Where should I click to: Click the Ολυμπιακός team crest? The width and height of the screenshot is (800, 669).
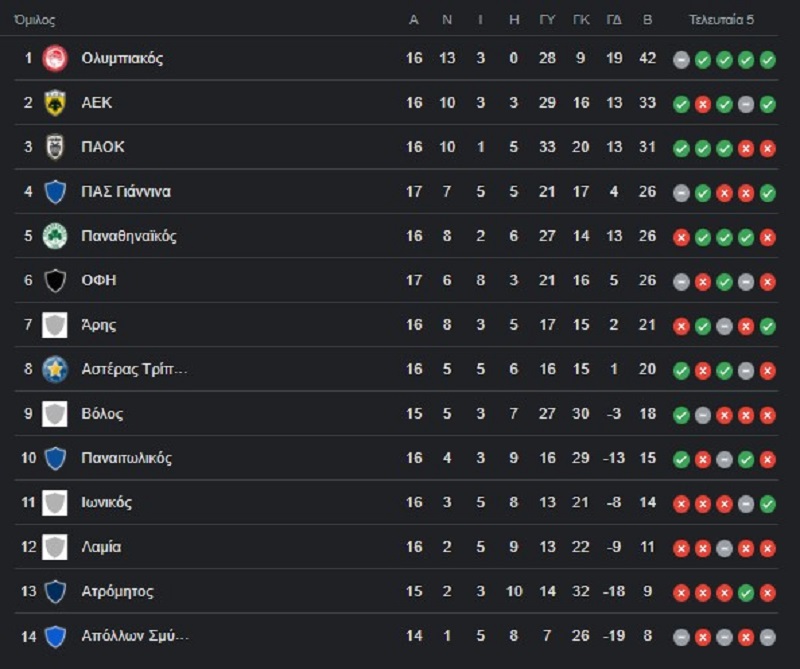[55, 58]
